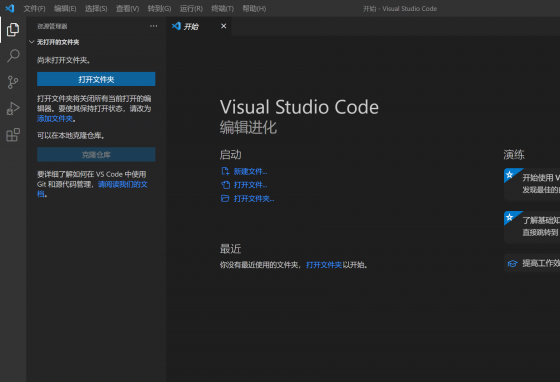This screenshot has height=382, width=560.
Task: Click the open file icon beside 打开文件
Action: point(225,185)
